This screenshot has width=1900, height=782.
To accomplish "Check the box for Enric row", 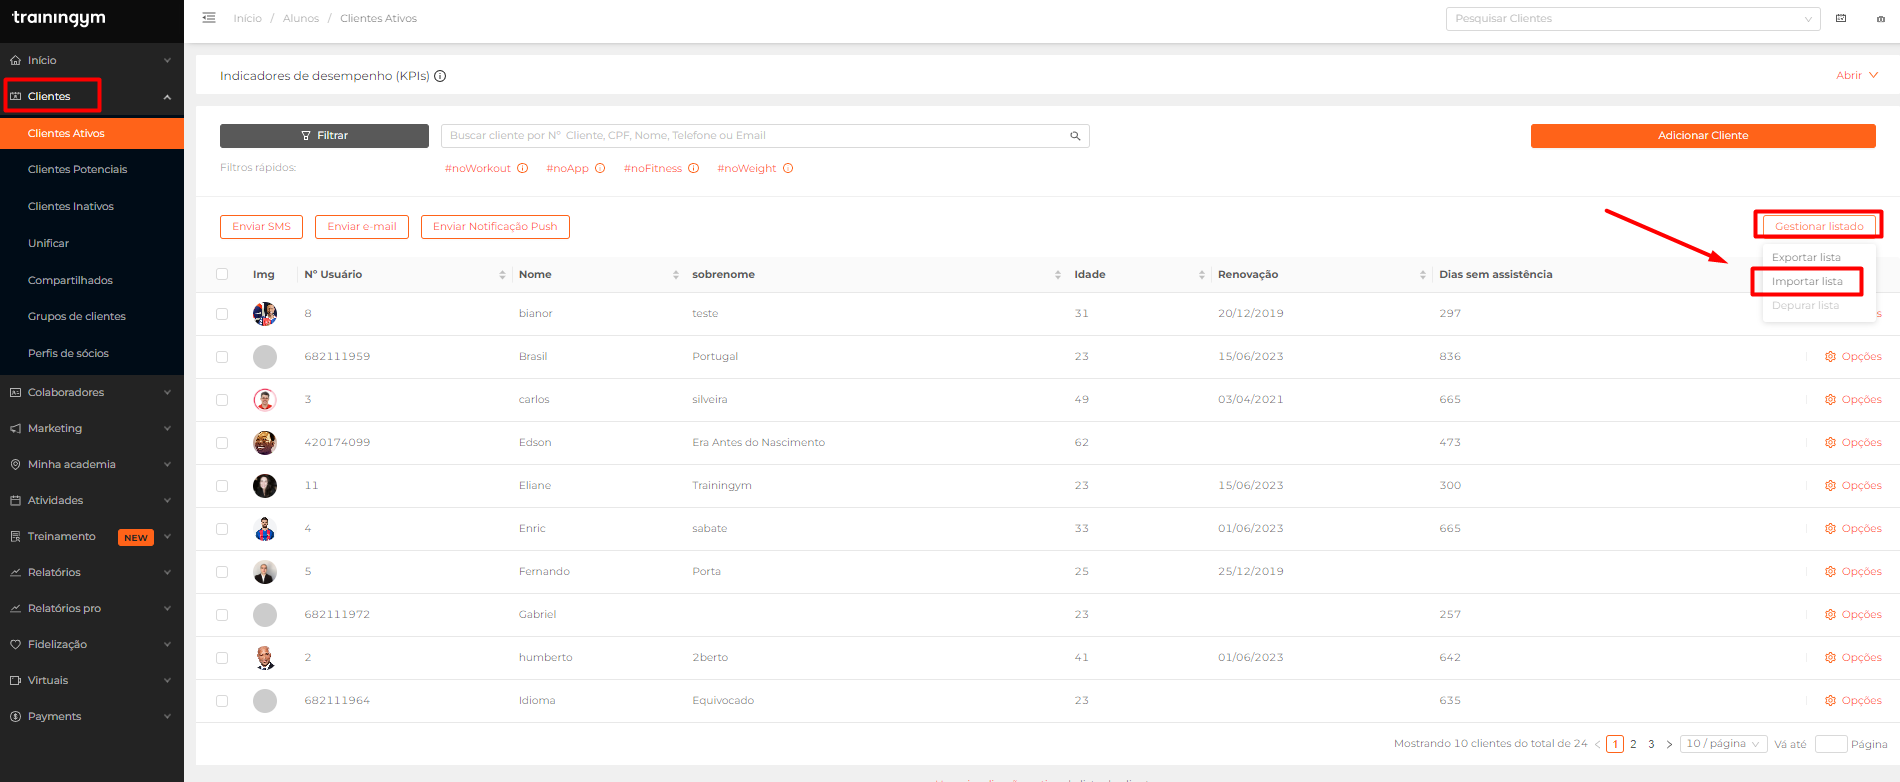I will tap(222, 529).
